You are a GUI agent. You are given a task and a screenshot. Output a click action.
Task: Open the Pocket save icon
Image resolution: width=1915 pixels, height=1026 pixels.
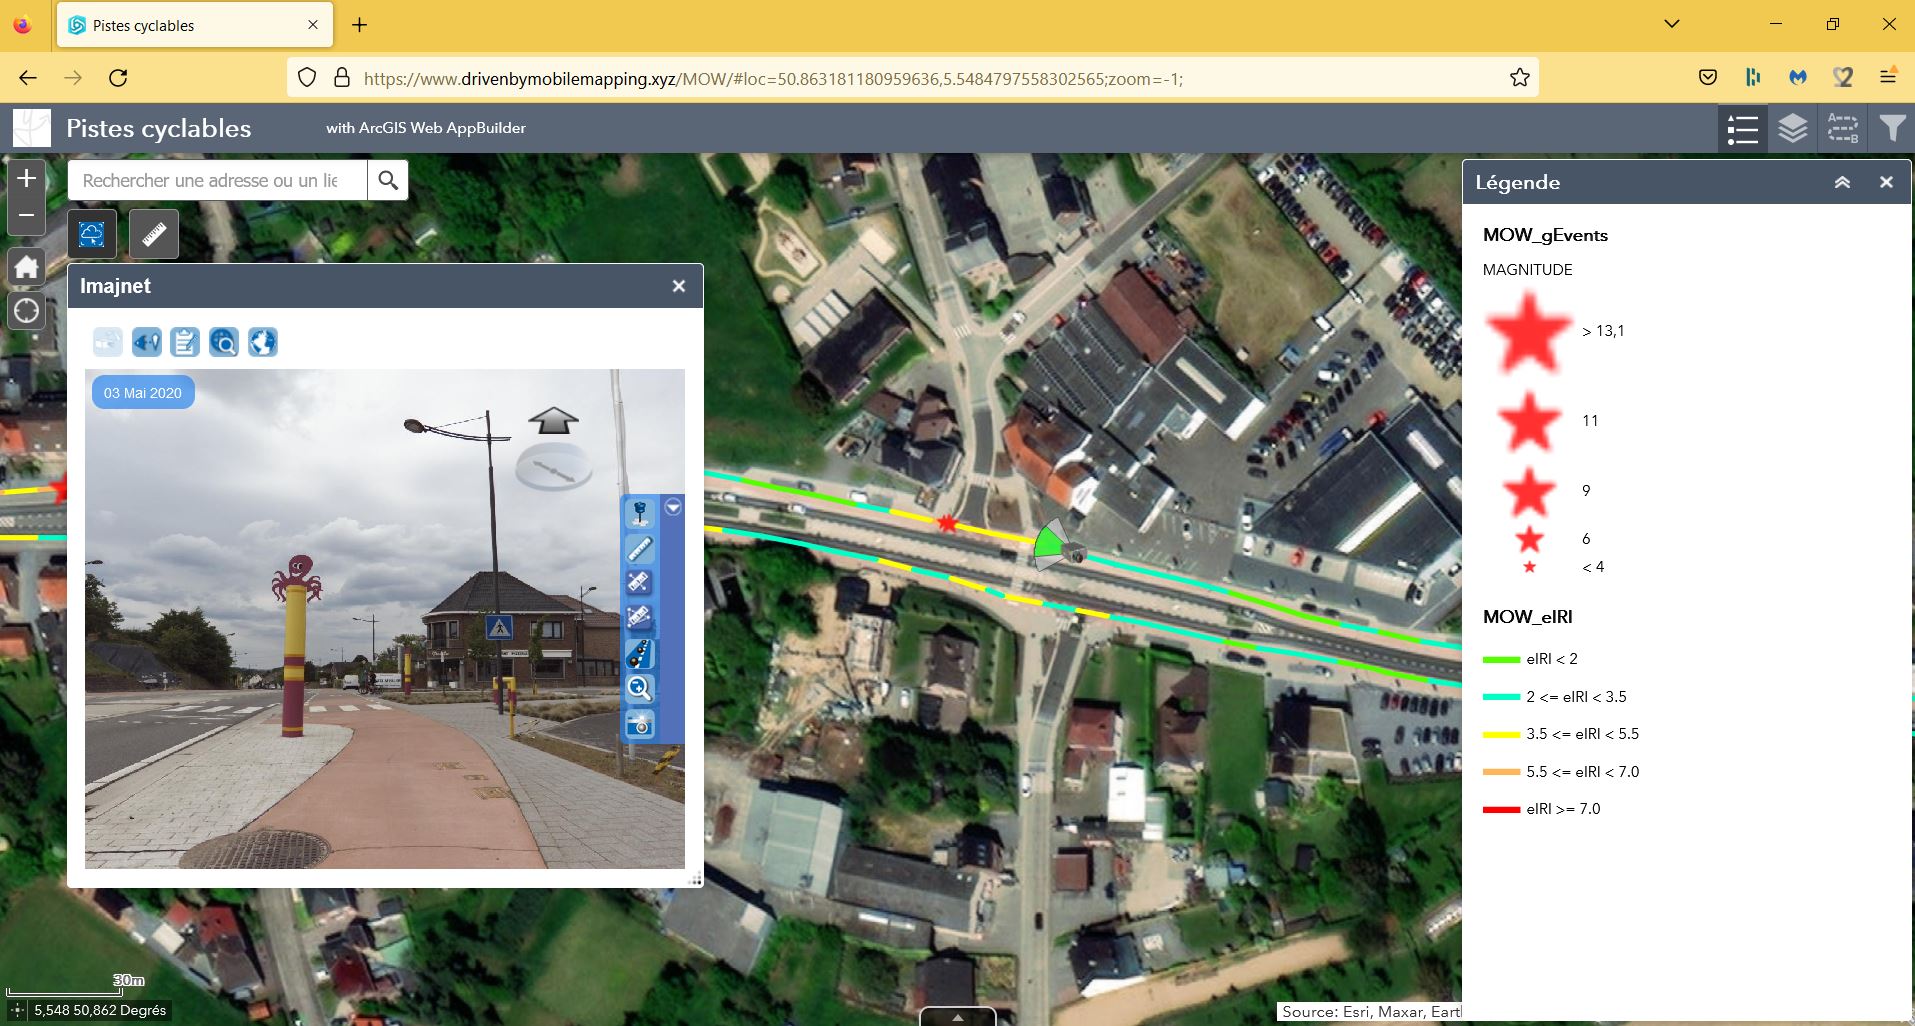pyautogui.click(x=1708, y=77)
